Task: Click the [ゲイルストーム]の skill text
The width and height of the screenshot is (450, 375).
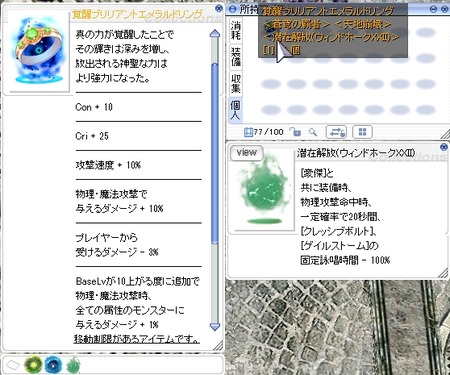Action: pos(339,246)
